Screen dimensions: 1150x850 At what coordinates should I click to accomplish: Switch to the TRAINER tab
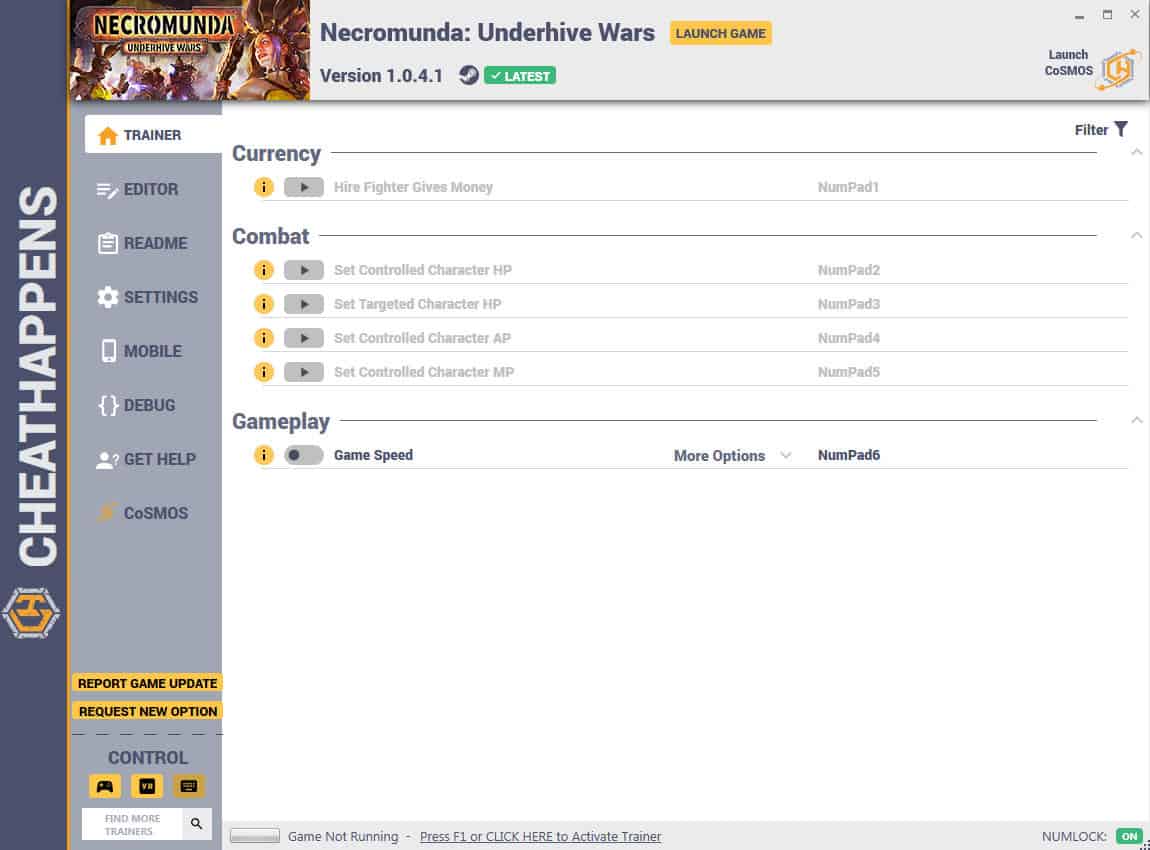pyautogui.click(x=153, y=135)
